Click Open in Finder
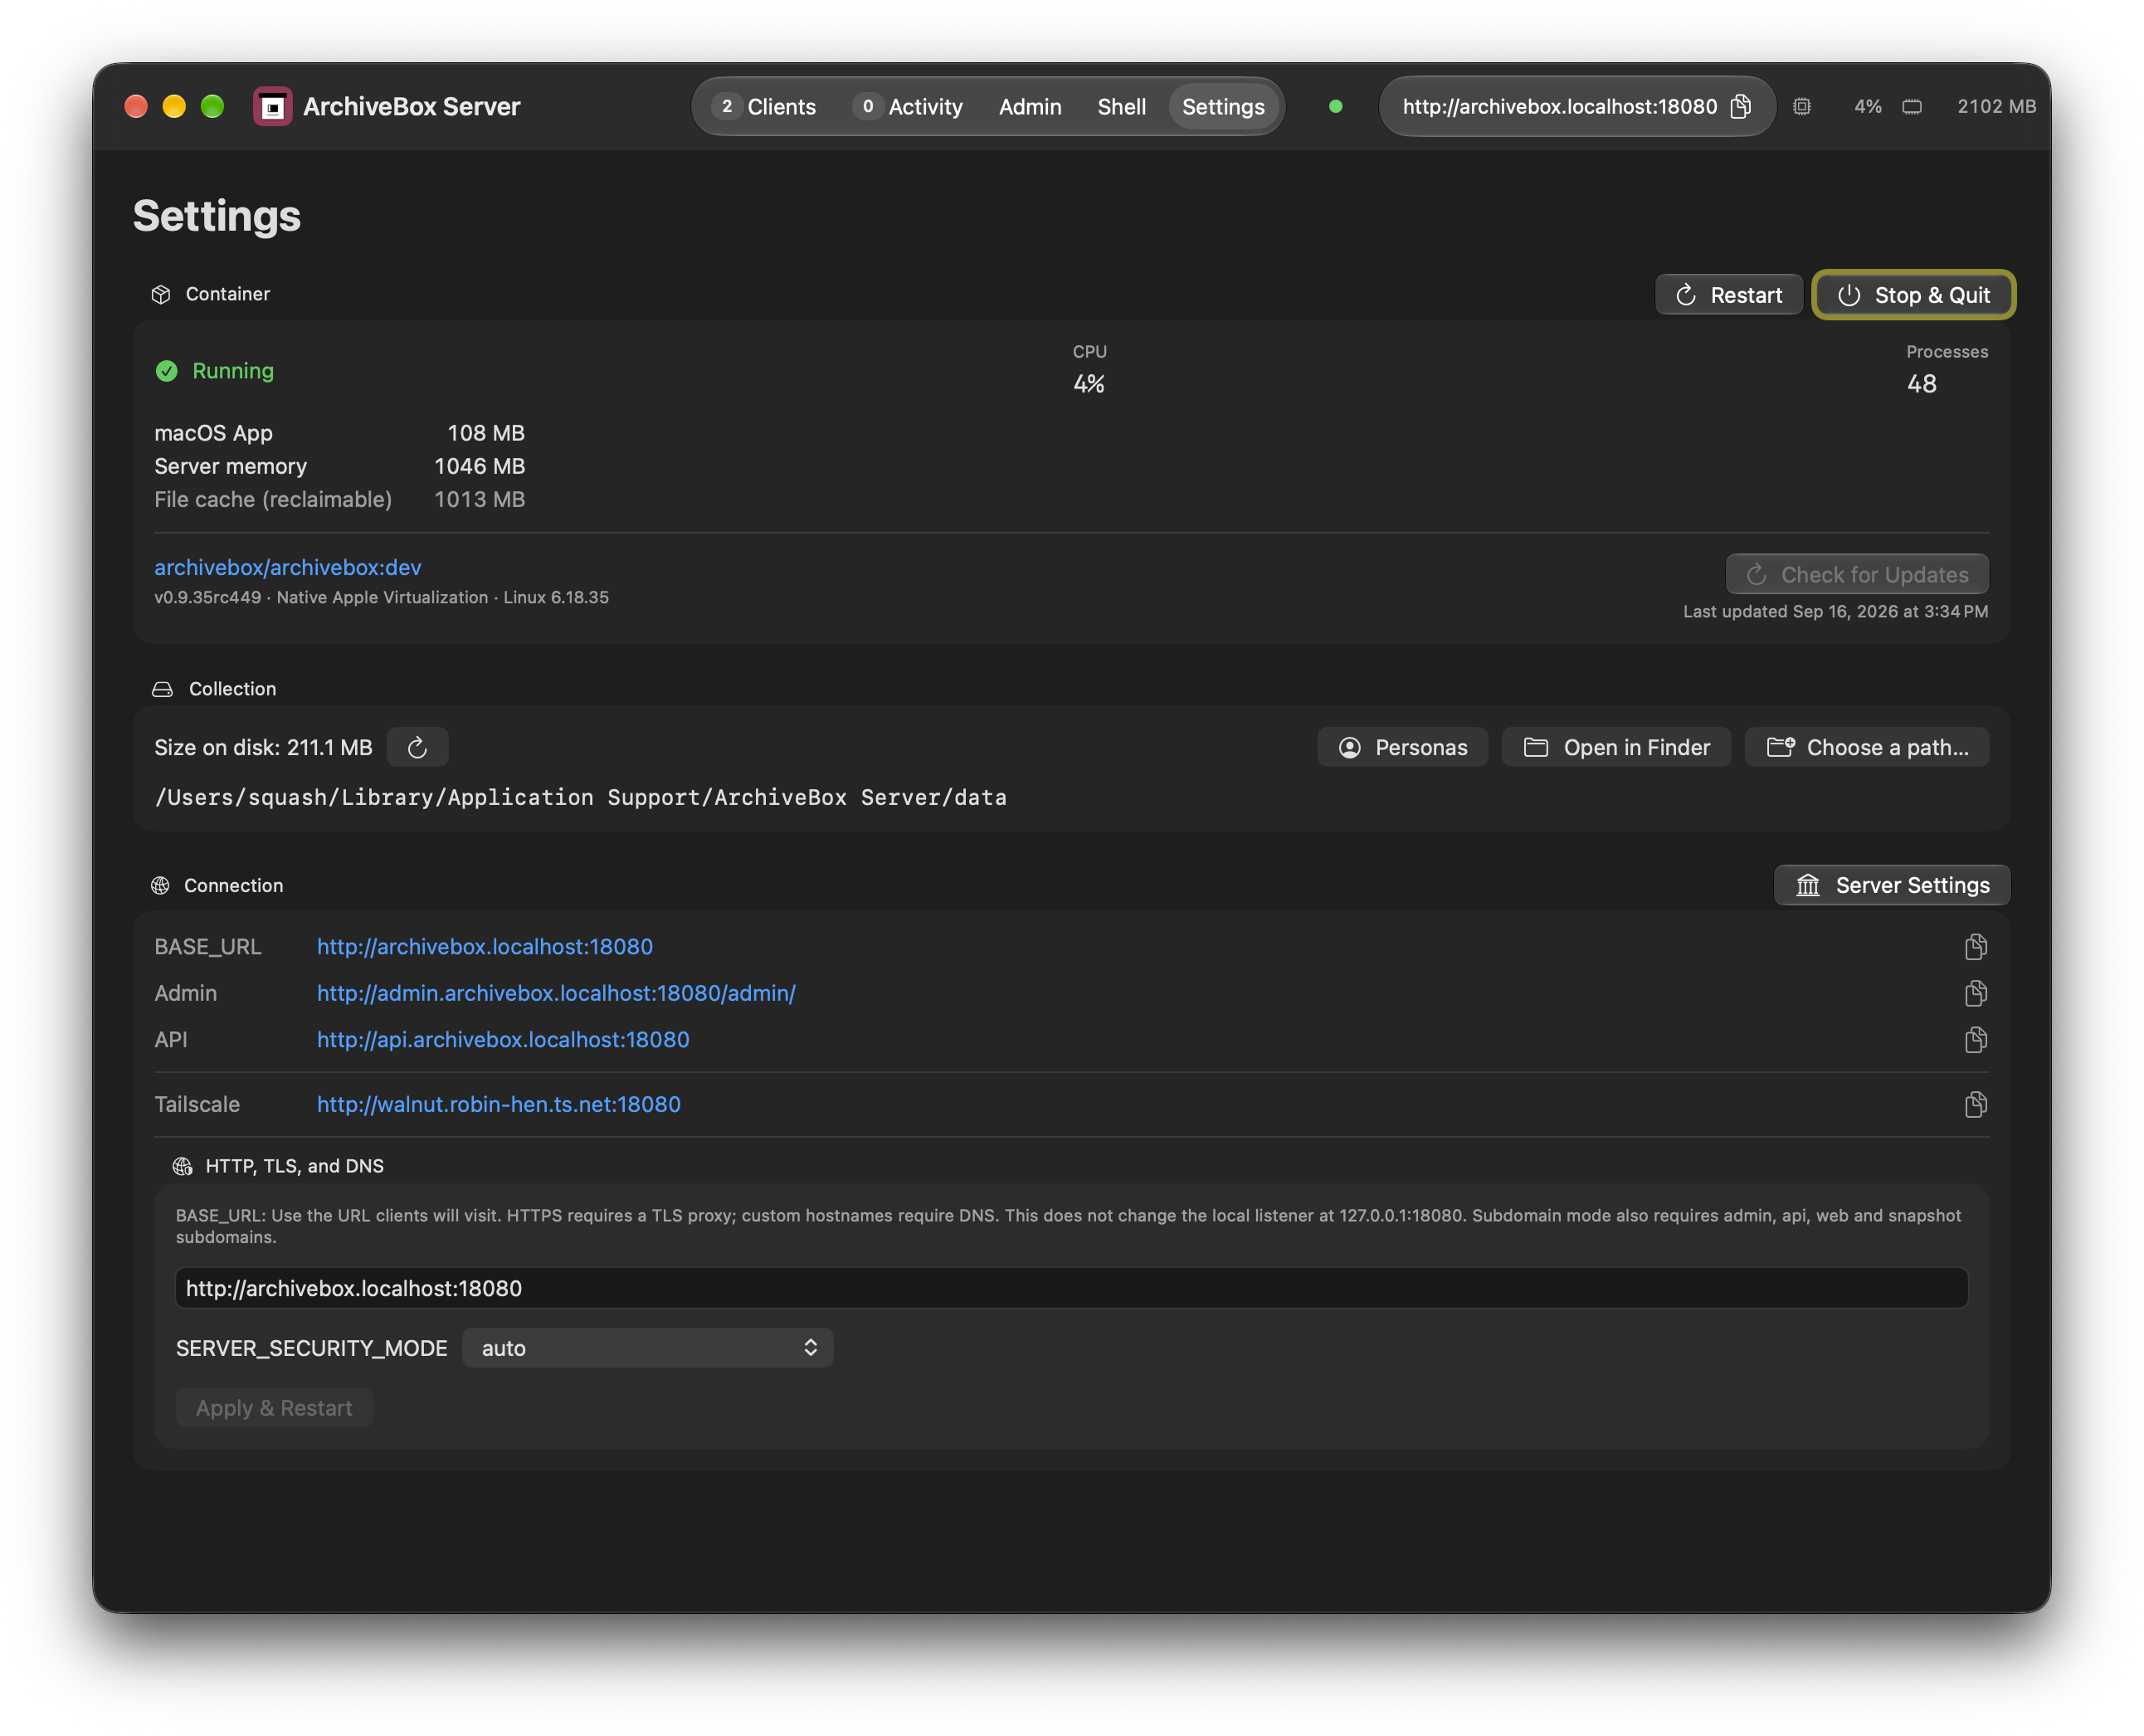 click(x=1616, y=747)
